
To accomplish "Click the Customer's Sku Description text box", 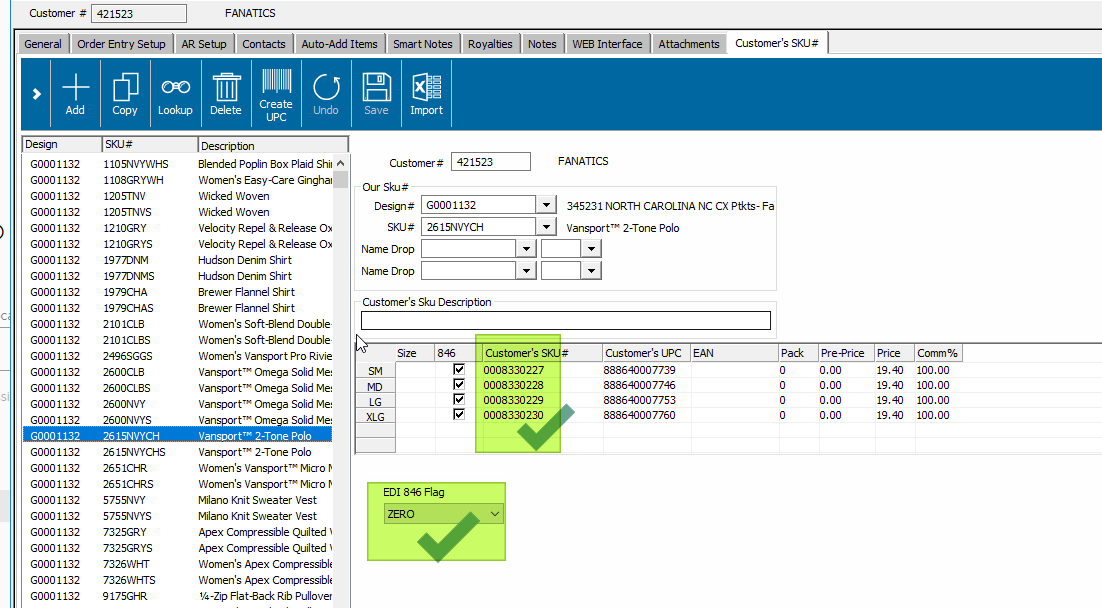I will tap(566, 321).
